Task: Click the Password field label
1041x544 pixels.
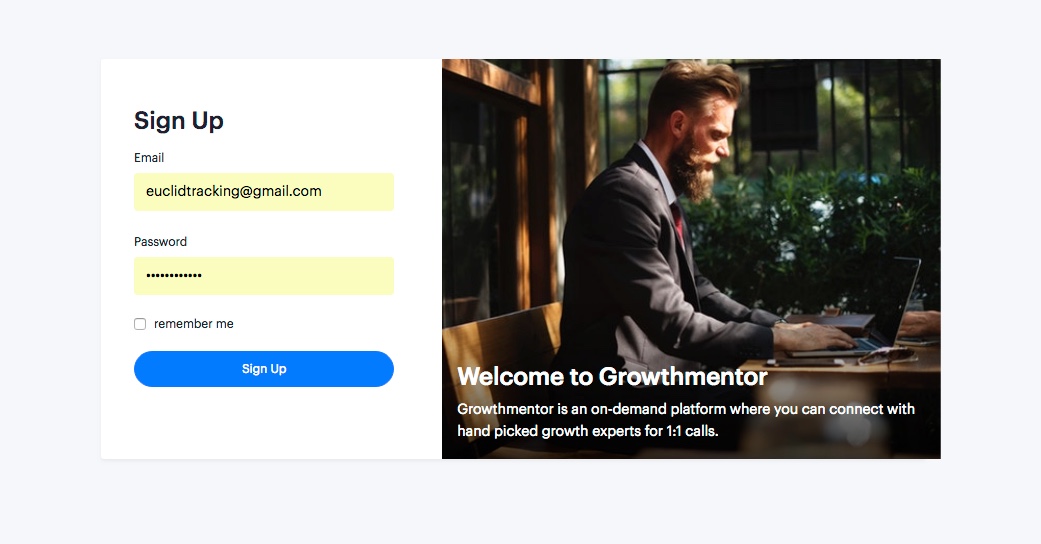Action: pos(160,242)
